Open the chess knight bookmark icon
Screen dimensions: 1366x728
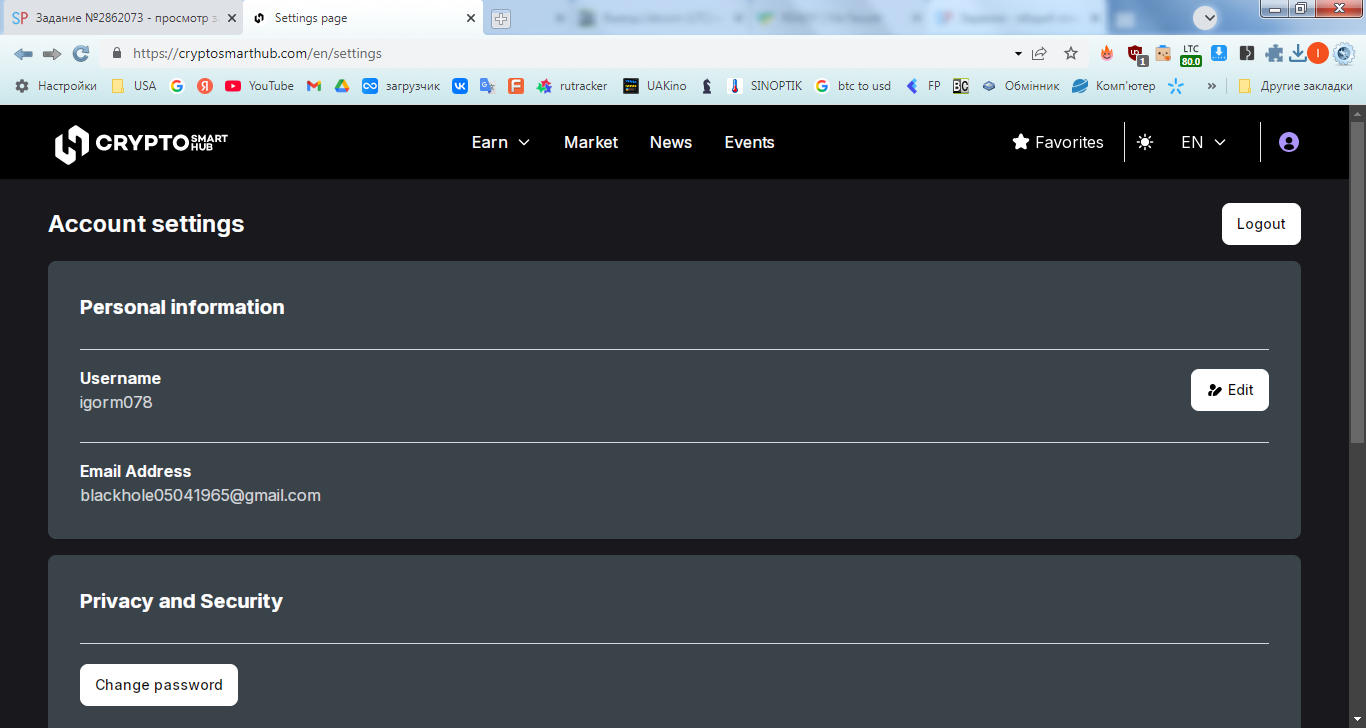(x=707, y=86)
